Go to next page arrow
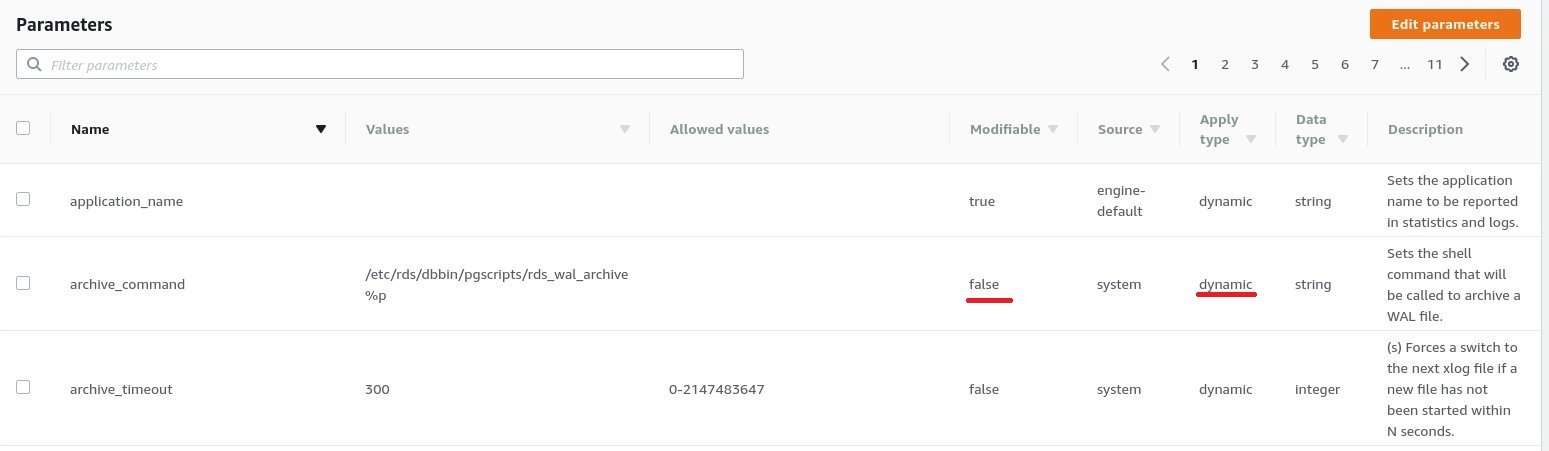This screenshot has width=1549, height=451. [1465, 64]
